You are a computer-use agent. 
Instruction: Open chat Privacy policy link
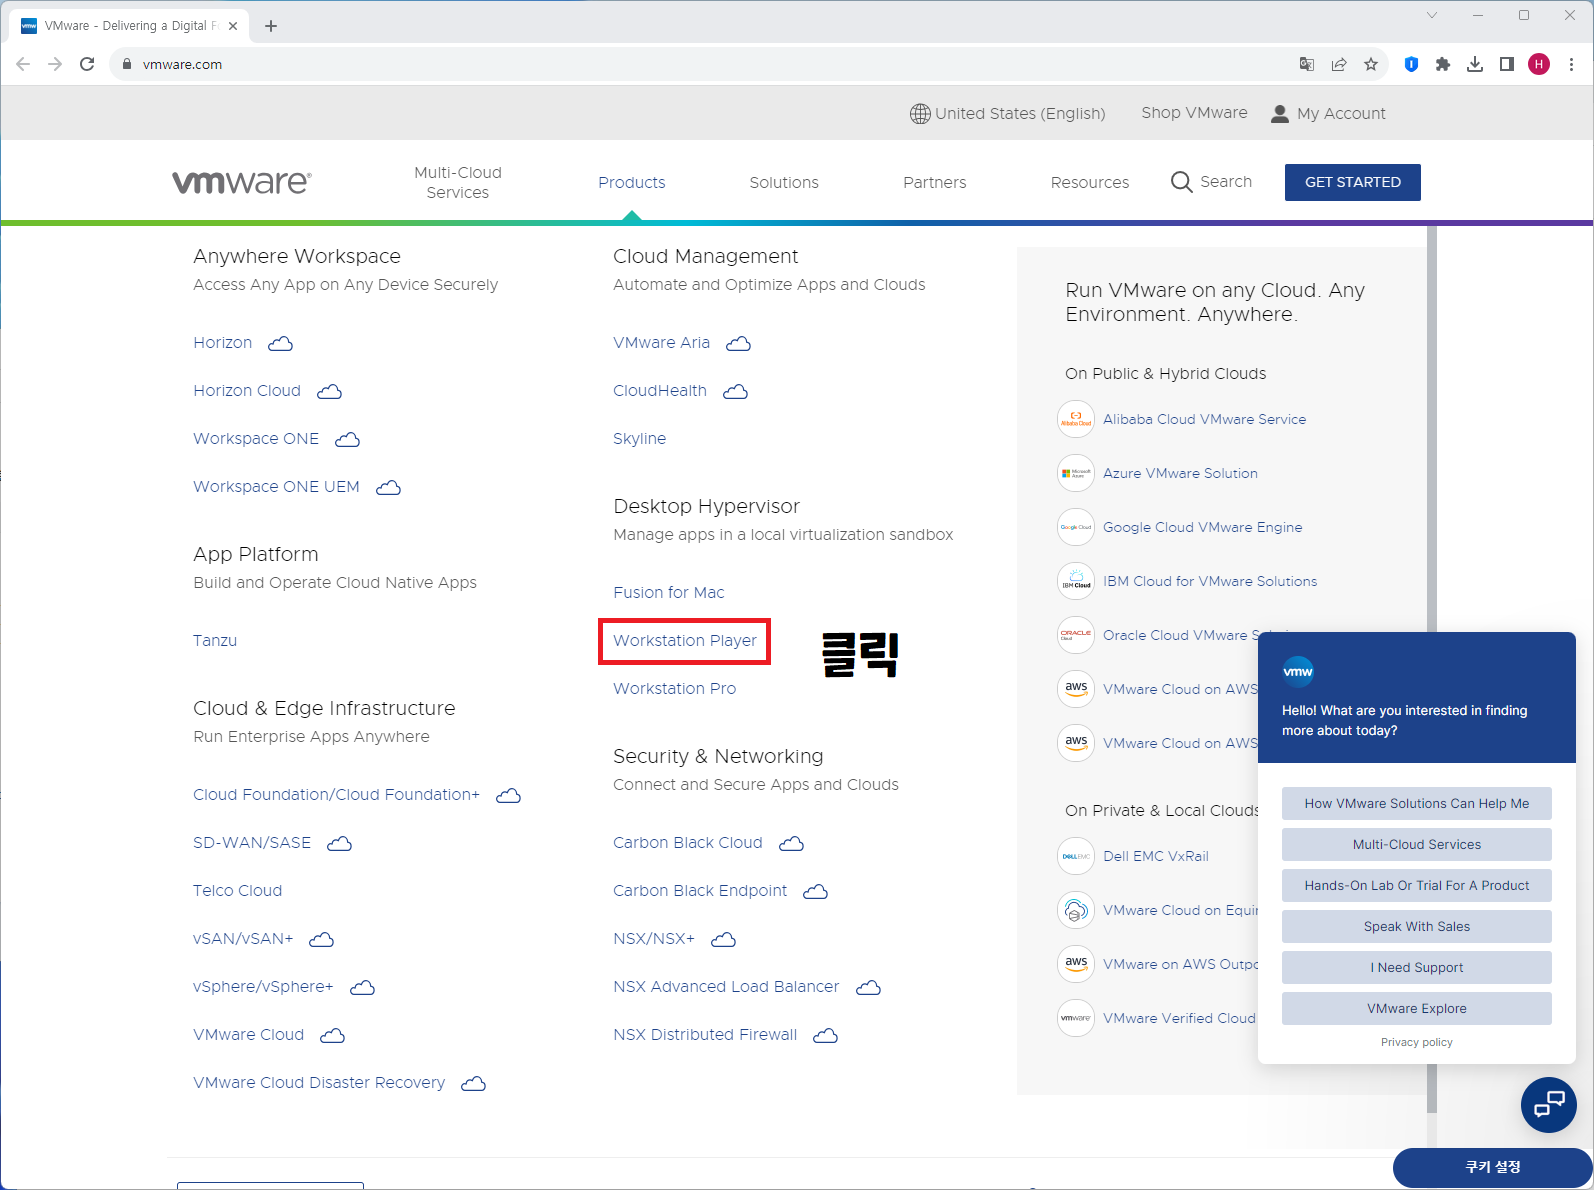pyautogui.click(x=1417, y=1042)
